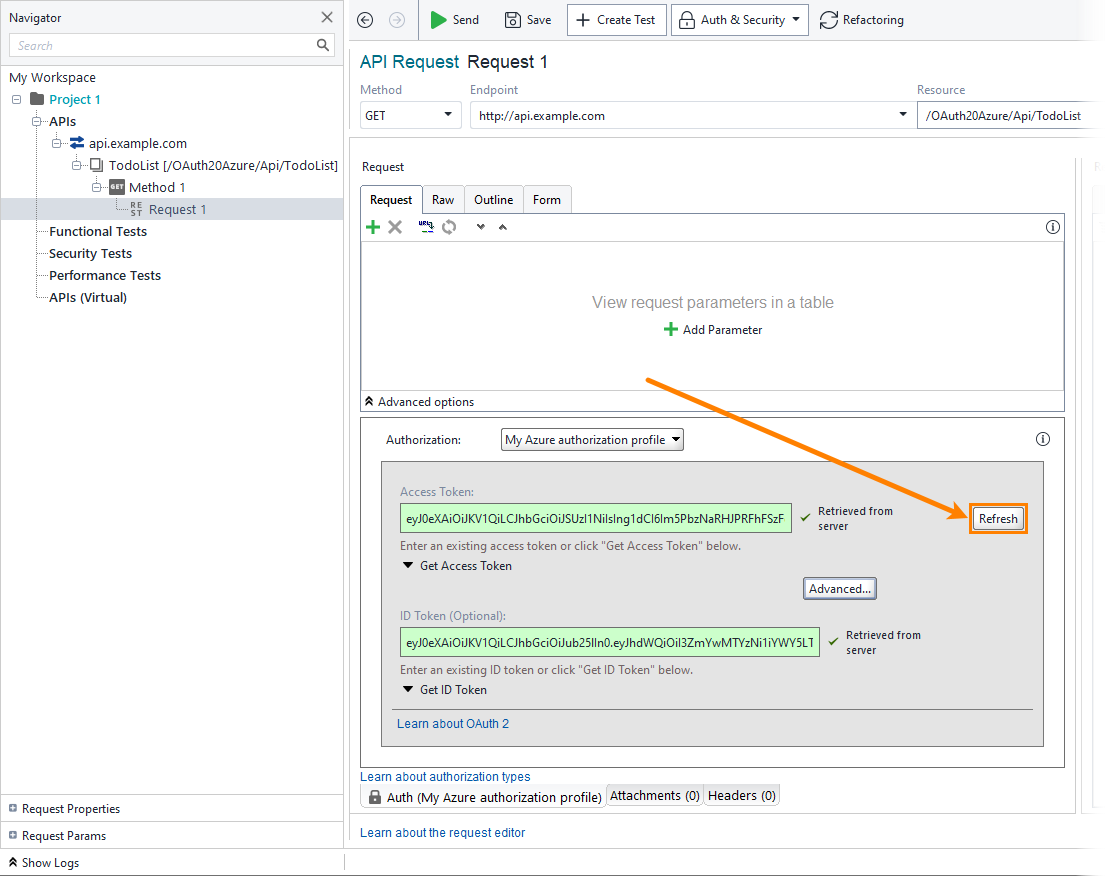Click the Send play icon
1106x876 pixels.
(x=438, y=20)
